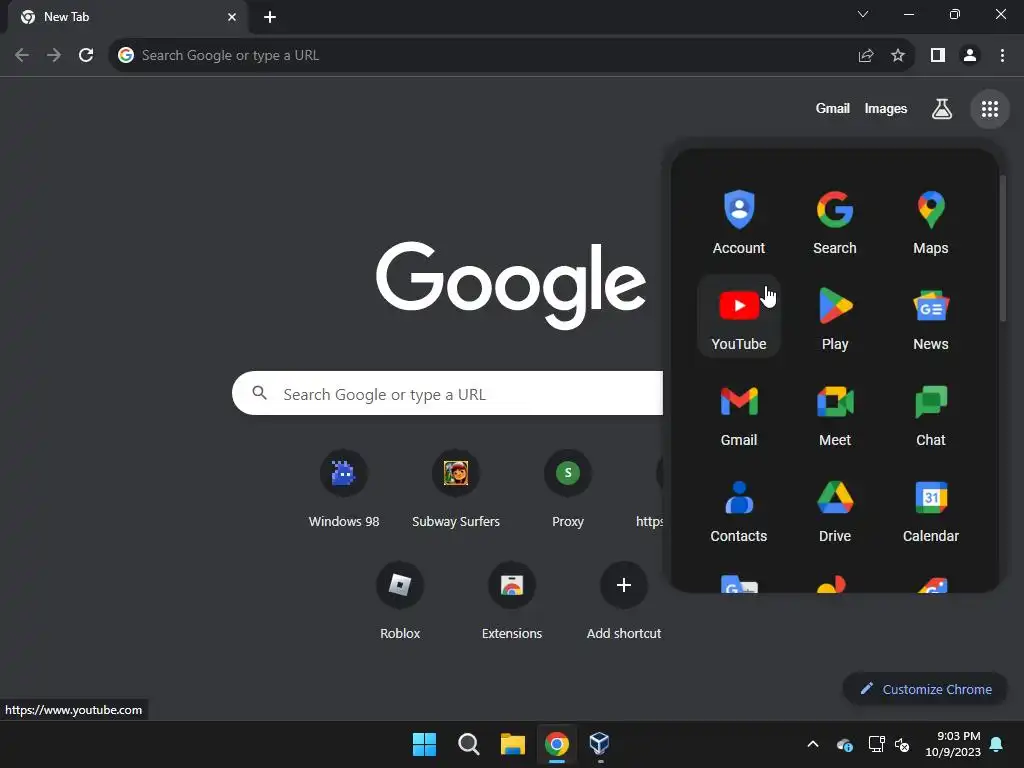Viewport: 1024px width, 768px height.
Task: Click the Images link at top
Action: click(886, 108)
